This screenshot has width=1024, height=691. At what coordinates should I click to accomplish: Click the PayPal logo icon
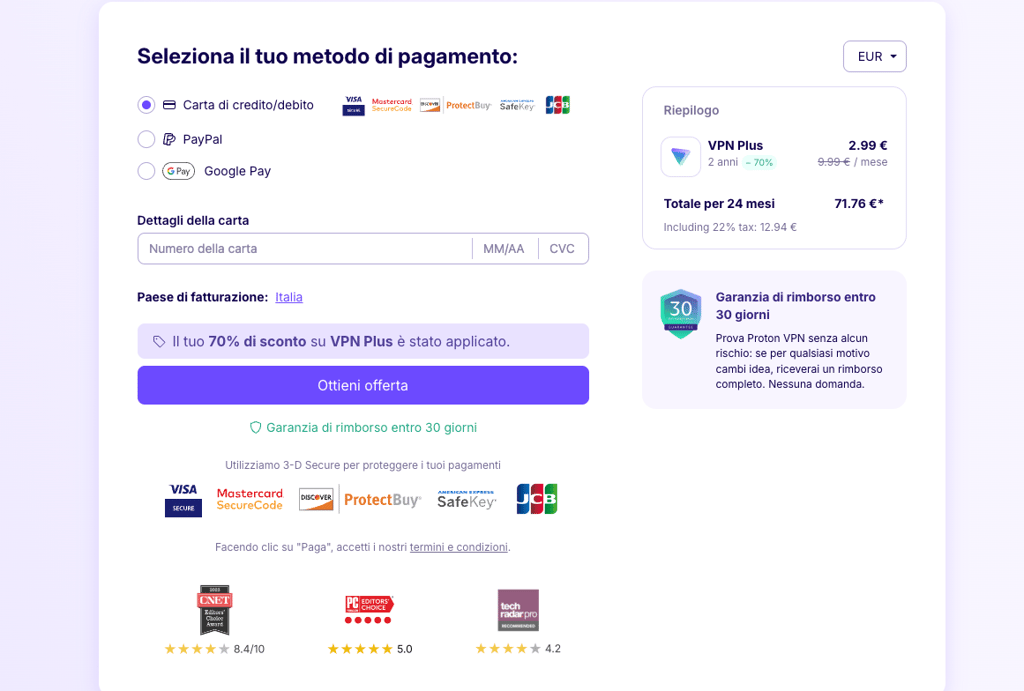pos(169,139)
